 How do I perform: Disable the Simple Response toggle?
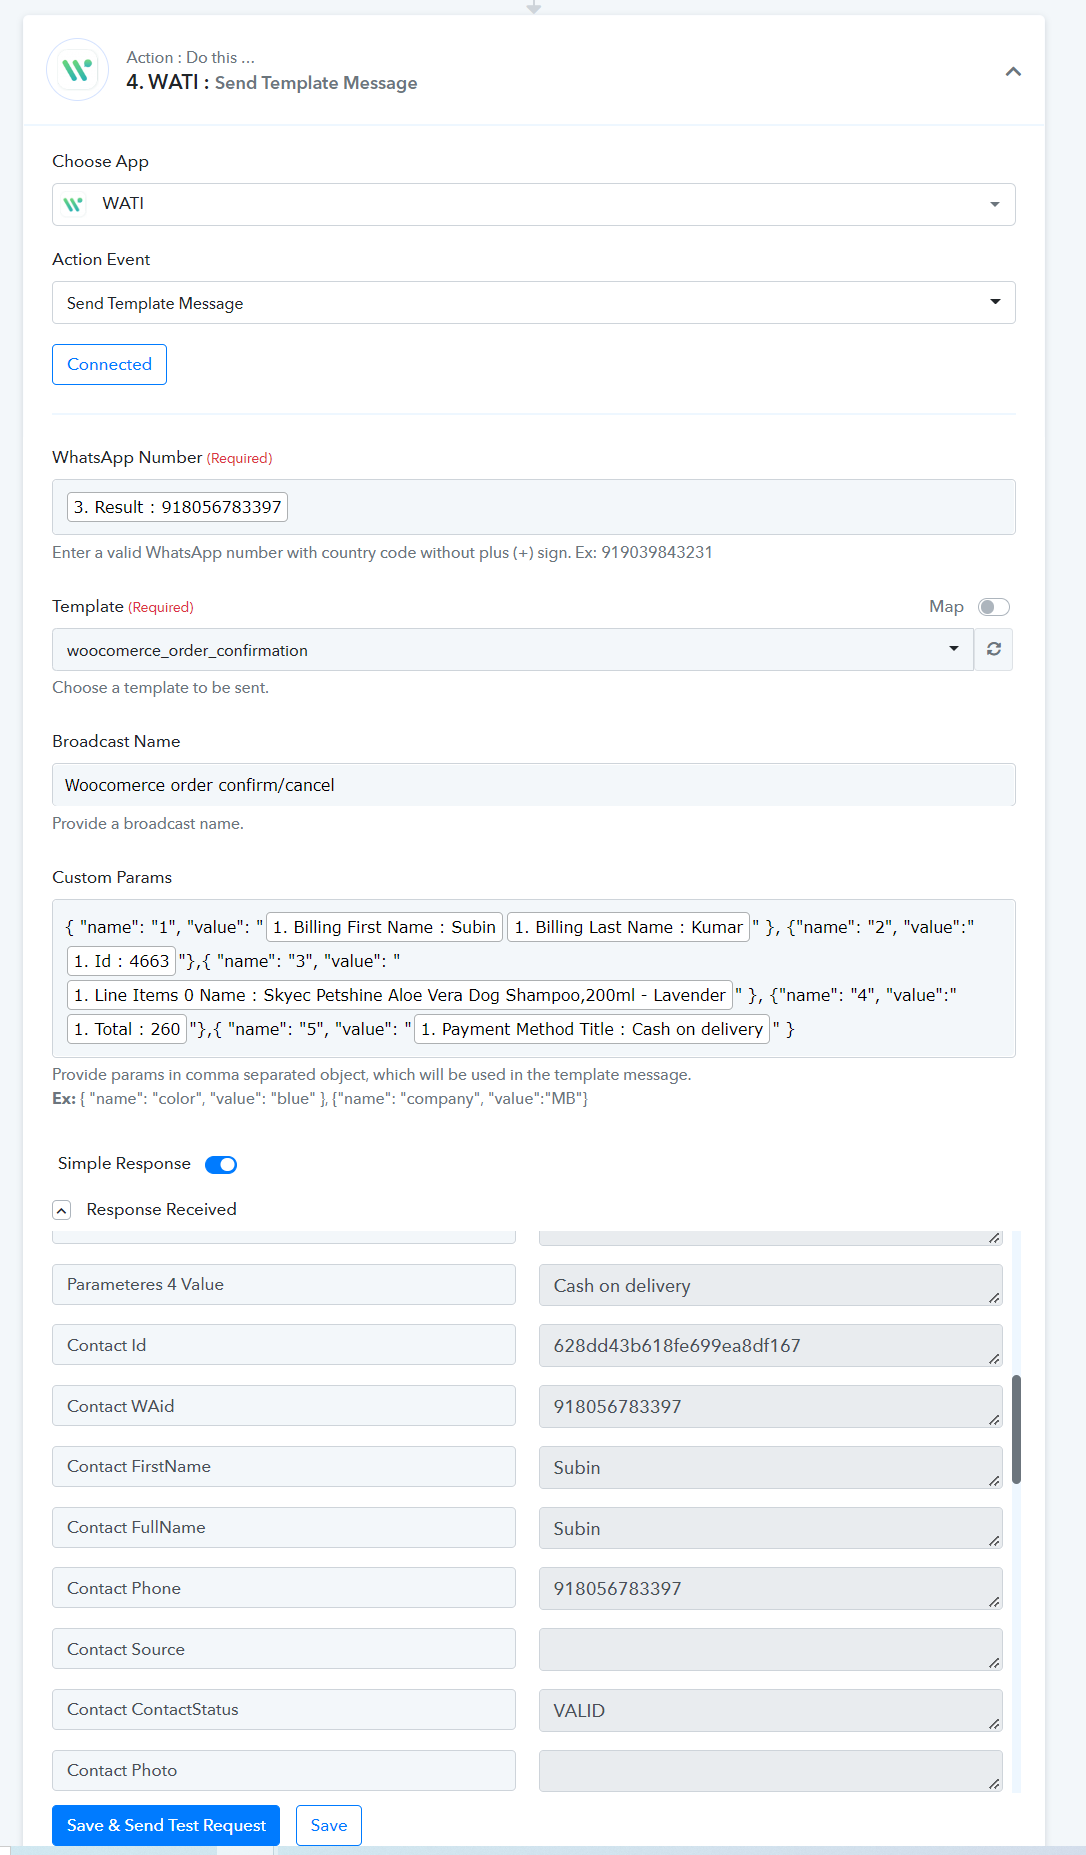click(x=221, y=1164)
